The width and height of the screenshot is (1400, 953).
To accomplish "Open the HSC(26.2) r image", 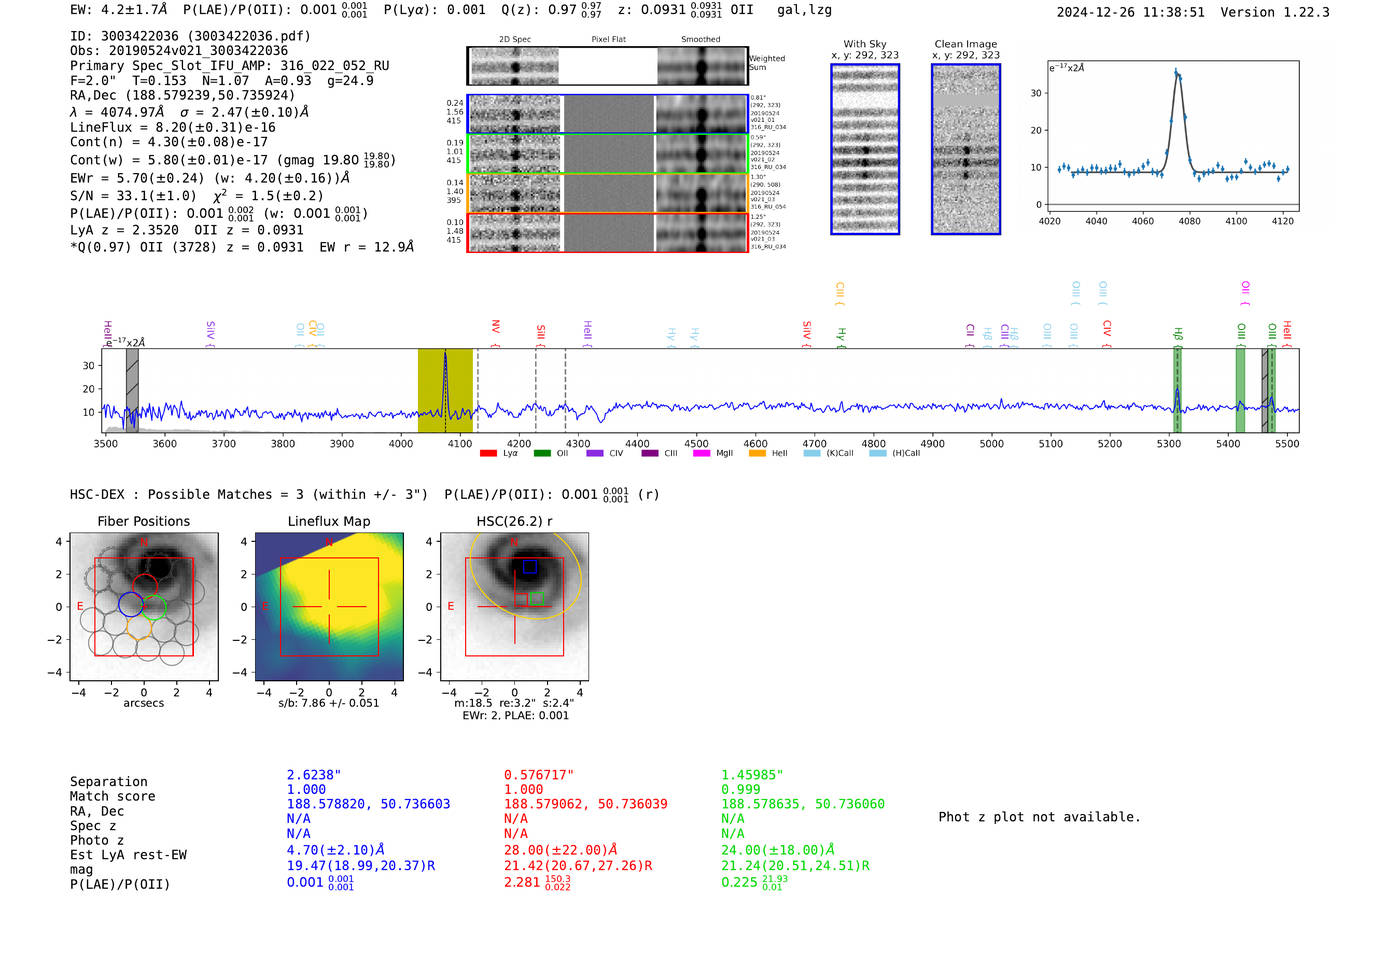I will click(515, 607).
